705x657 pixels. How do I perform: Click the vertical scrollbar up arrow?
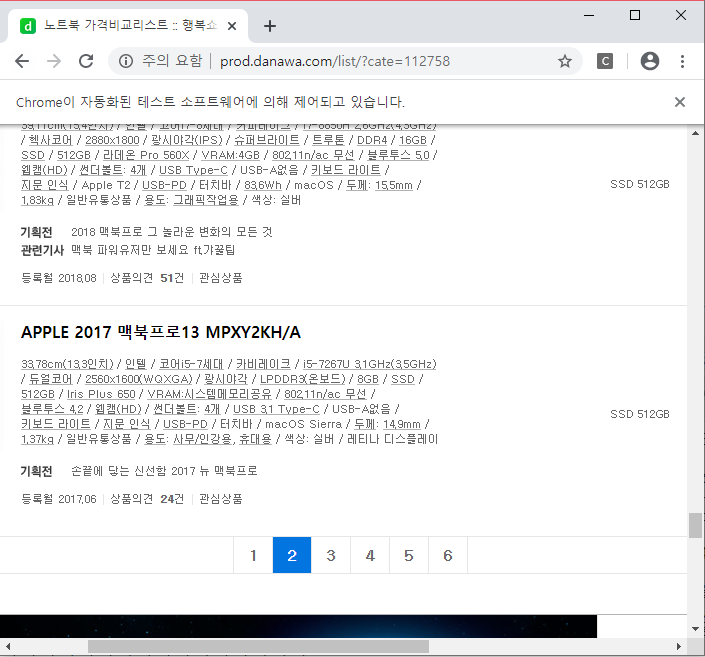[x=696, y=134]
